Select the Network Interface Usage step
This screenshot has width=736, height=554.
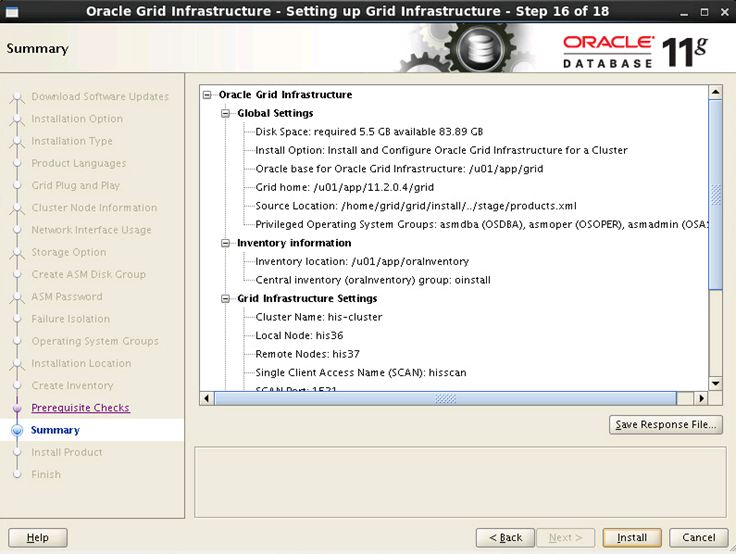[x=92, y=230]
